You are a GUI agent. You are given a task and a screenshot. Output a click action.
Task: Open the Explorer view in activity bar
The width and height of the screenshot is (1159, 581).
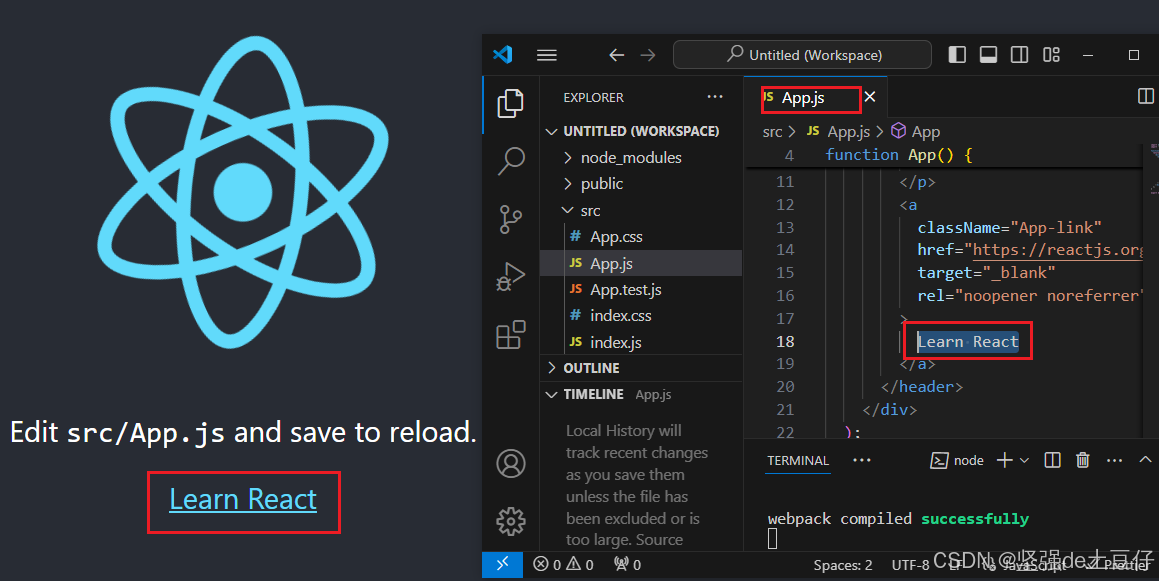click(x=510, y=104)
